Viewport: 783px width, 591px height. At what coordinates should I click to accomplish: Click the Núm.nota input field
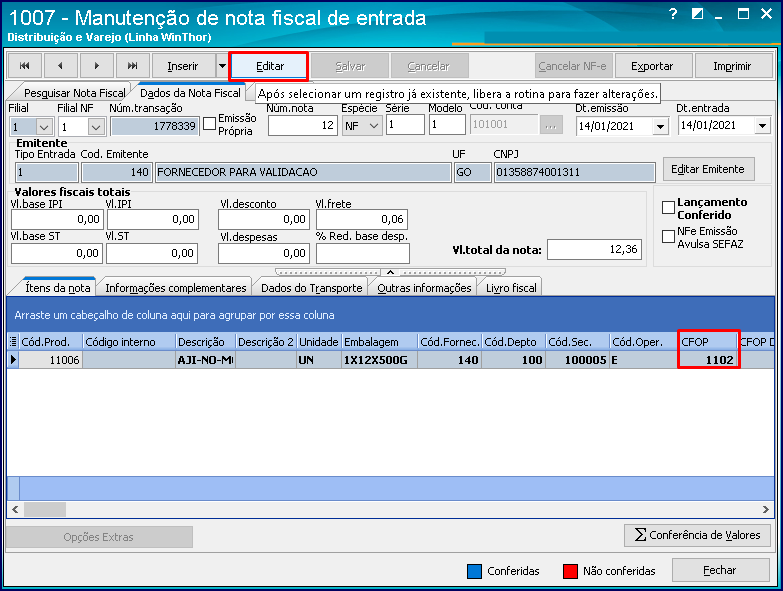[303, 125]
